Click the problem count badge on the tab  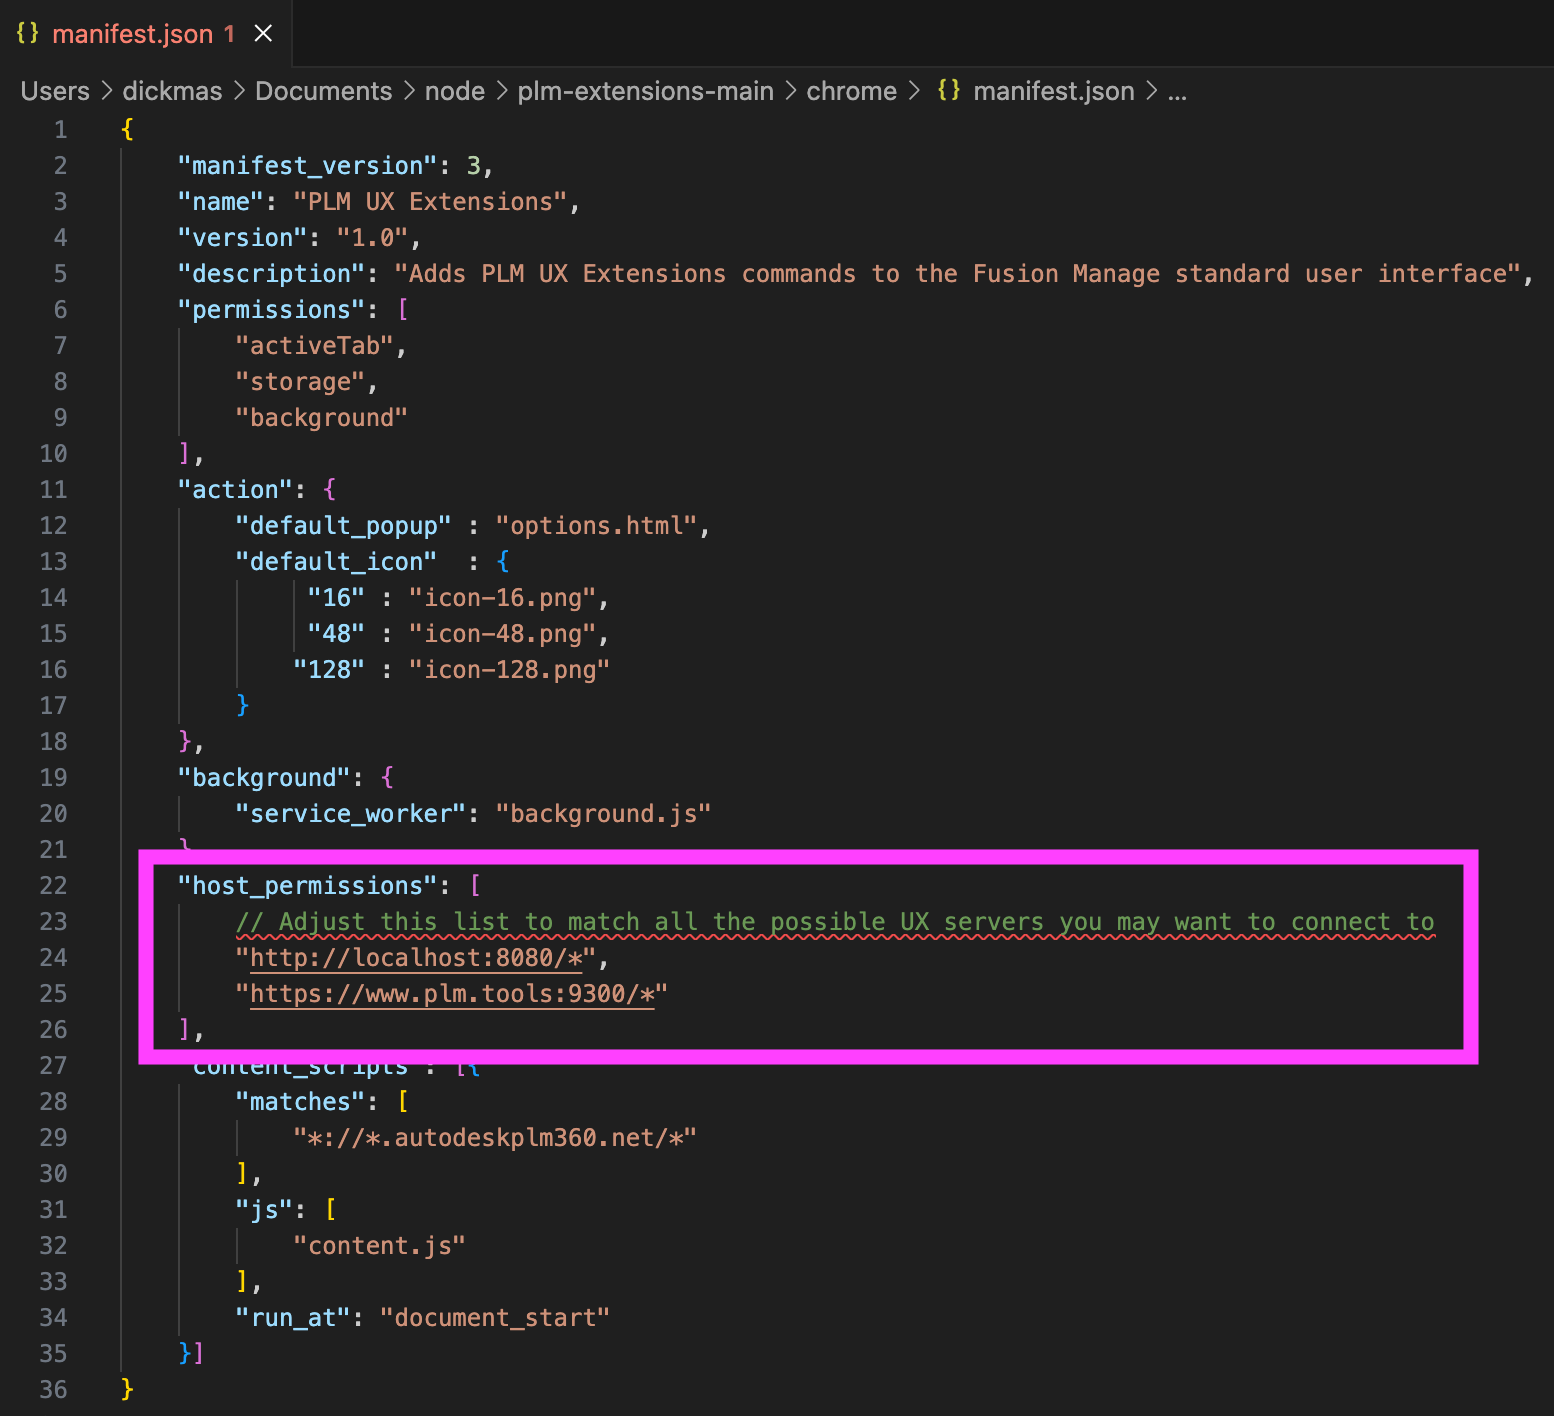(x=229, y=34)
